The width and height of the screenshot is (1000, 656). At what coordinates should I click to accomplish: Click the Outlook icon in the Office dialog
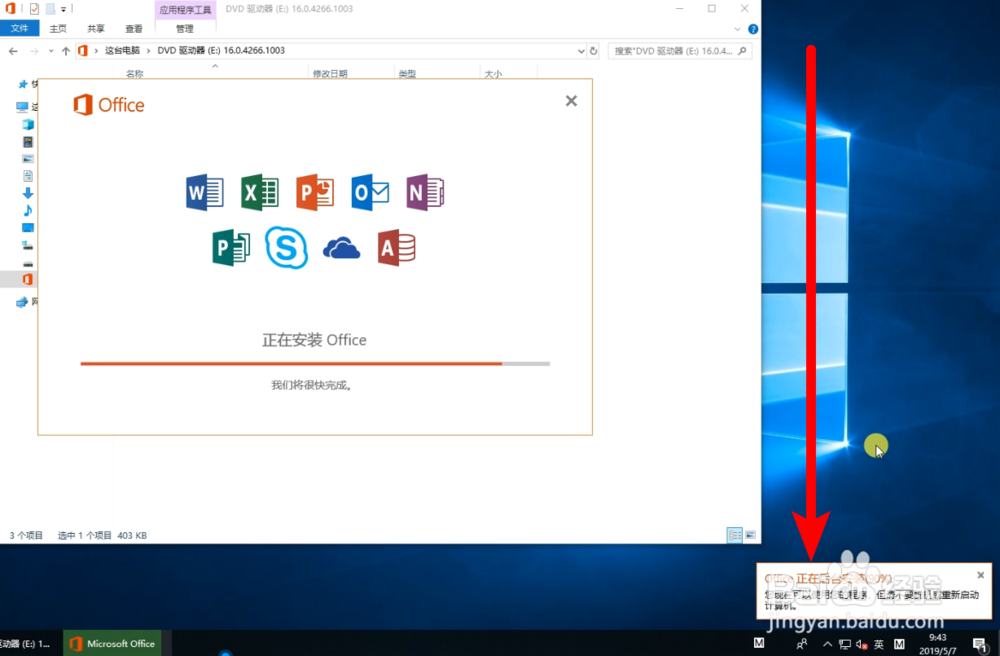tap(370, 192)
